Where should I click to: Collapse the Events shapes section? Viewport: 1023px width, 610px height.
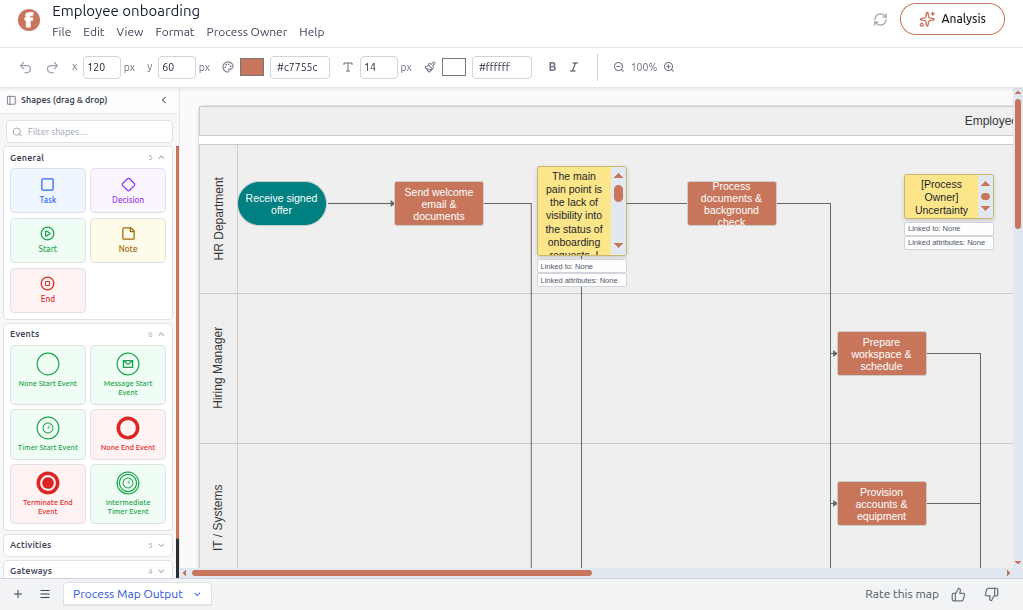point(161,334)
